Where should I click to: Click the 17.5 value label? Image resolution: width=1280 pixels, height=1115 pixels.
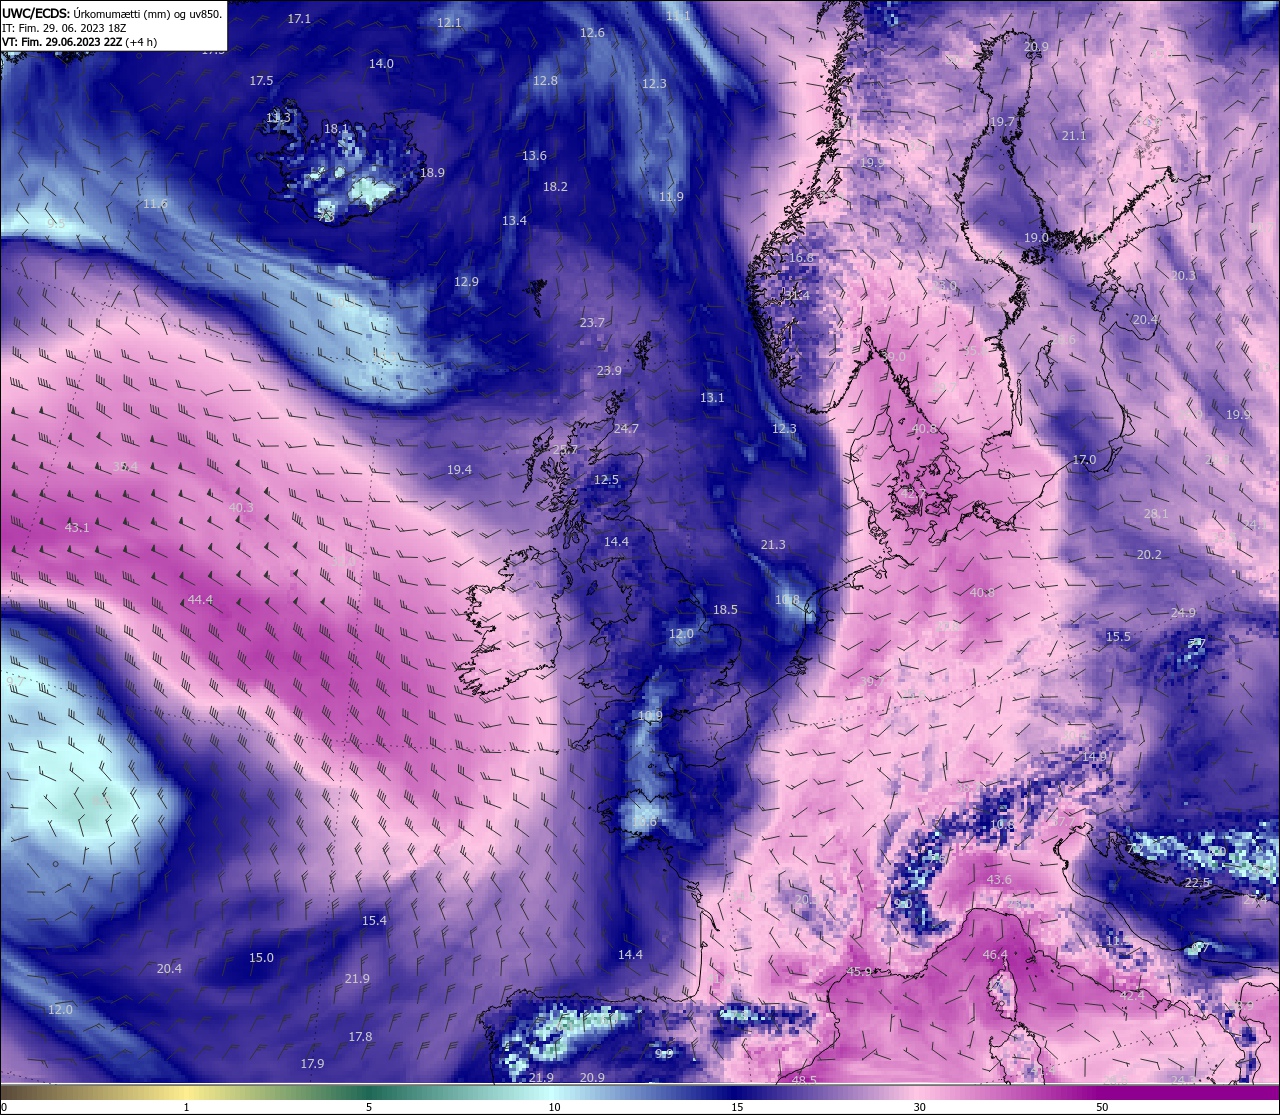click(x=261, y=81)
